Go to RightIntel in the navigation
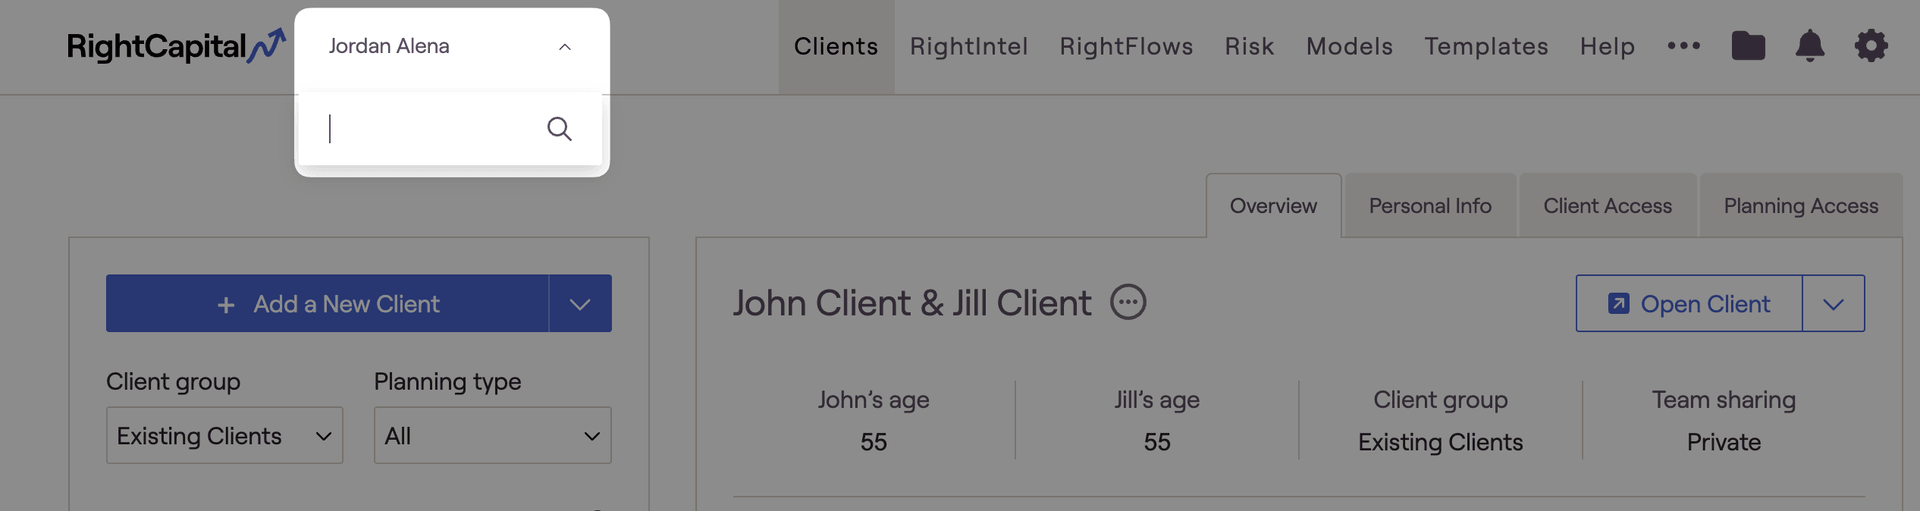 (969, 46)
